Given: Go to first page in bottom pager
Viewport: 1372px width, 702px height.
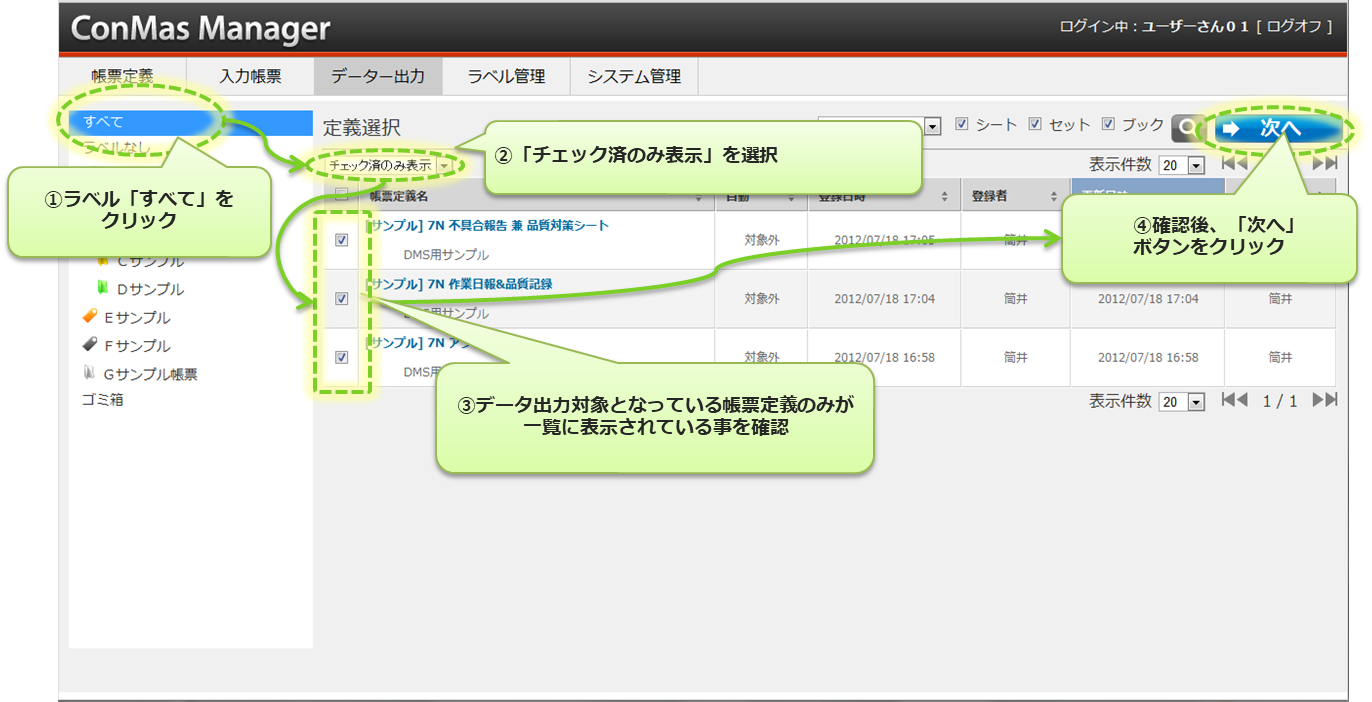Looking at the screenshot, I should click(x=1234, y=400).
